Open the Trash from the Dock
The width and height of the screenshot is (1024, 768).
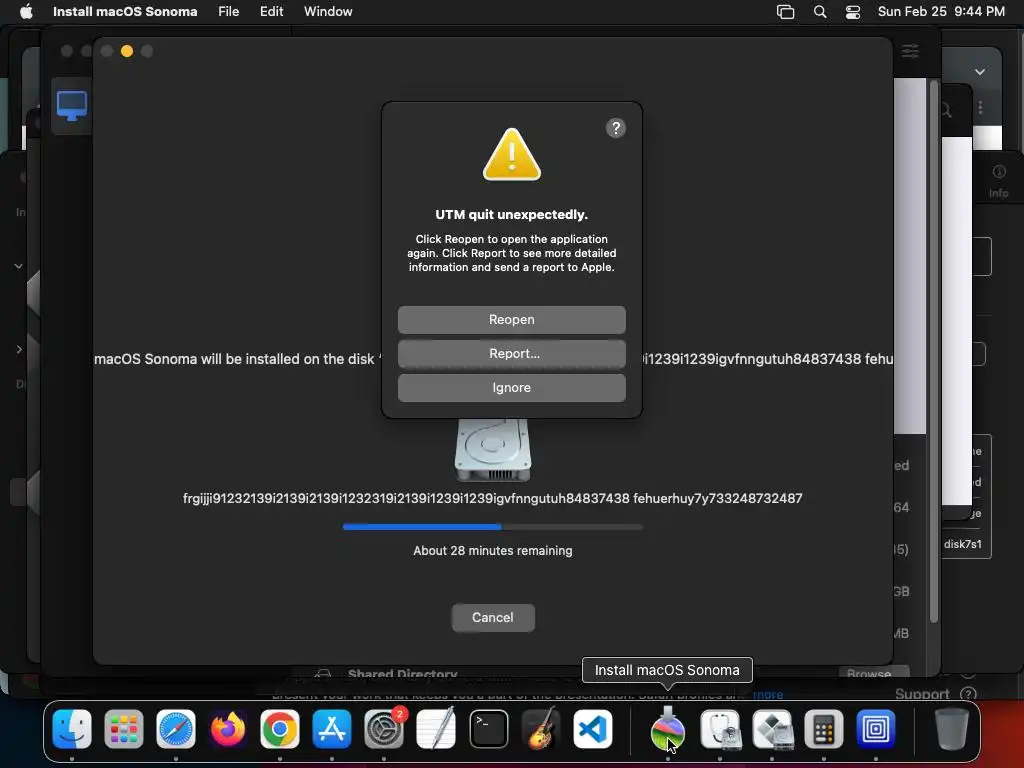tap(952, 729)
